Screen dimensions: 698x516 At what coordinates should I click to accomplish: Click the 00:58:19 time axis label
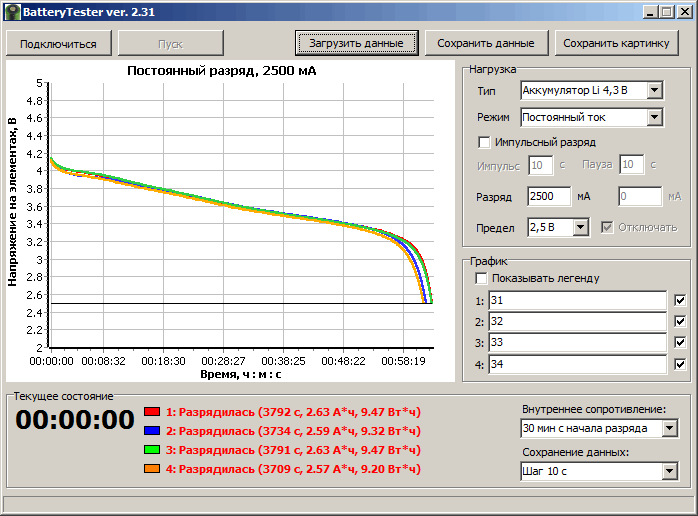pyautogui.click(x=403, y=361)
